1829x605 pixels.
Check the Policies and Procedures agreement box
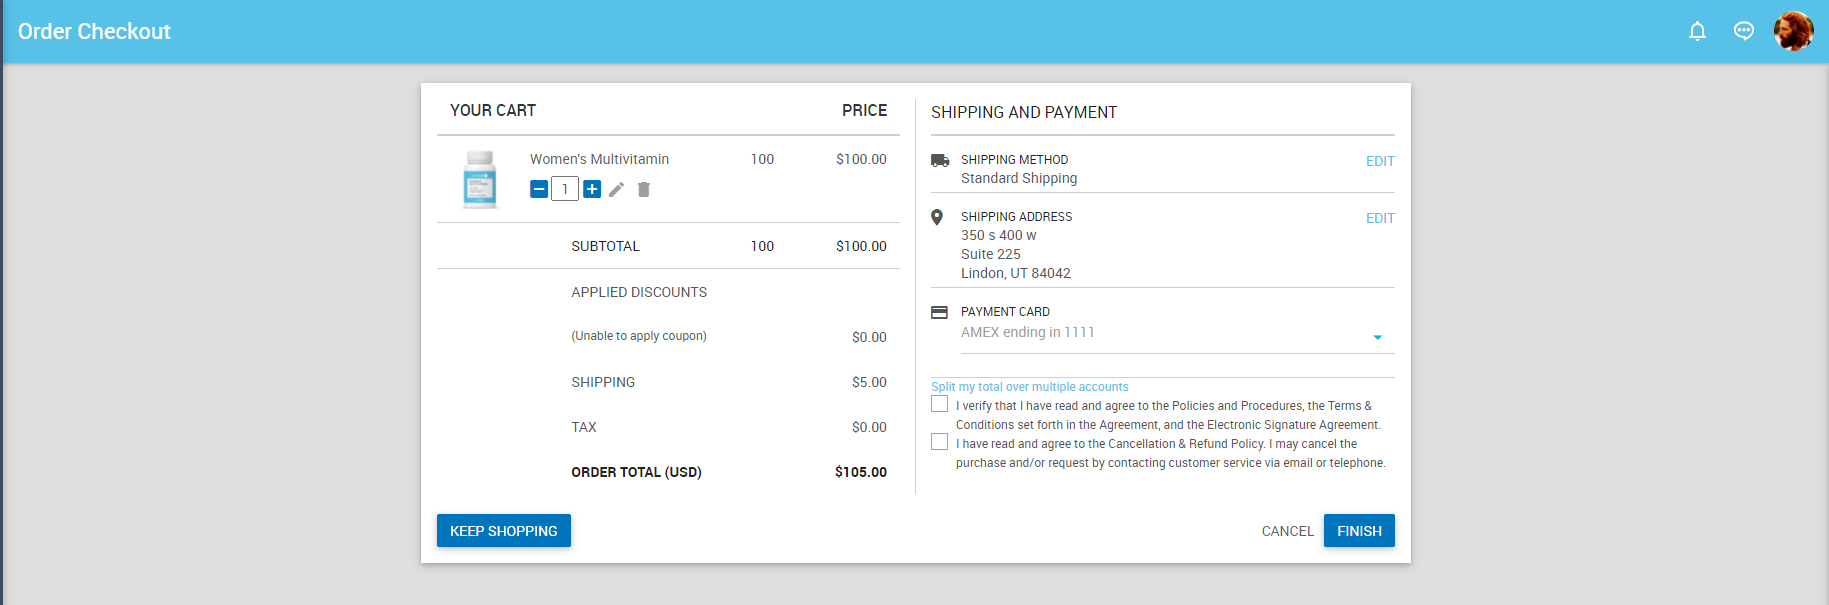(940, 404)
